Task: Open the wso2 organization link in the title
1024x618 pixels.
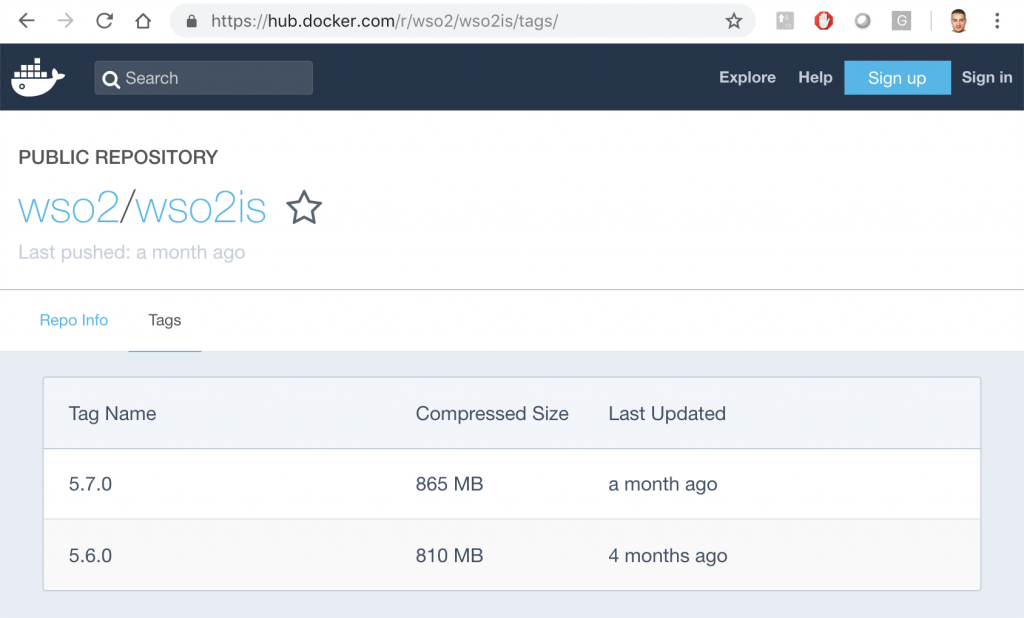Action: [68, 208]
